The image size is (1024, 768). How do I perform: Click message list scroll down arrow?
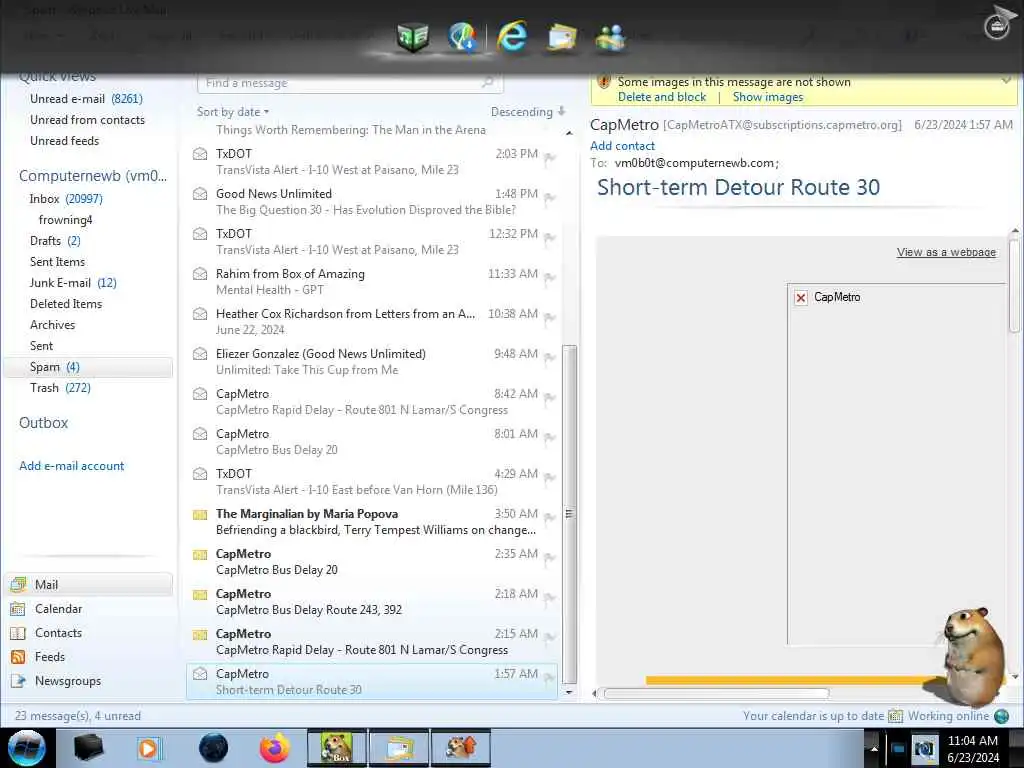(569, 692)
